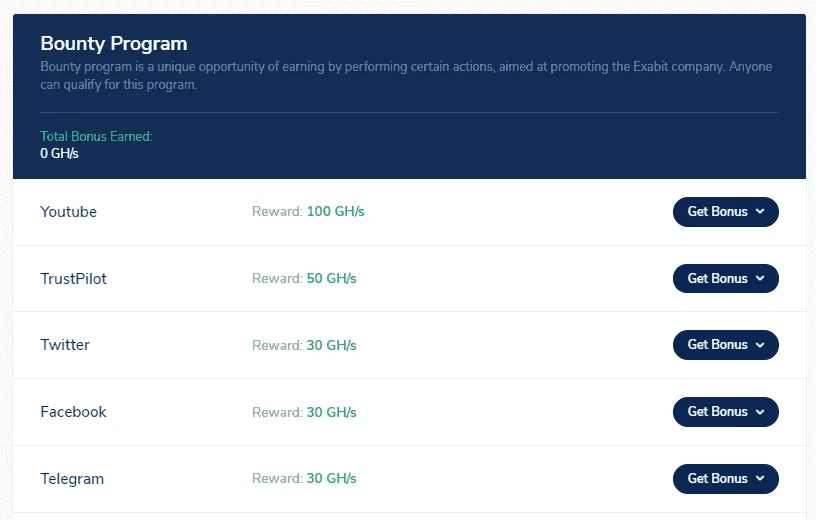Expand the Twitter row chevron arrow
Viewport: 816px width, 520px height.
point(760,345)
